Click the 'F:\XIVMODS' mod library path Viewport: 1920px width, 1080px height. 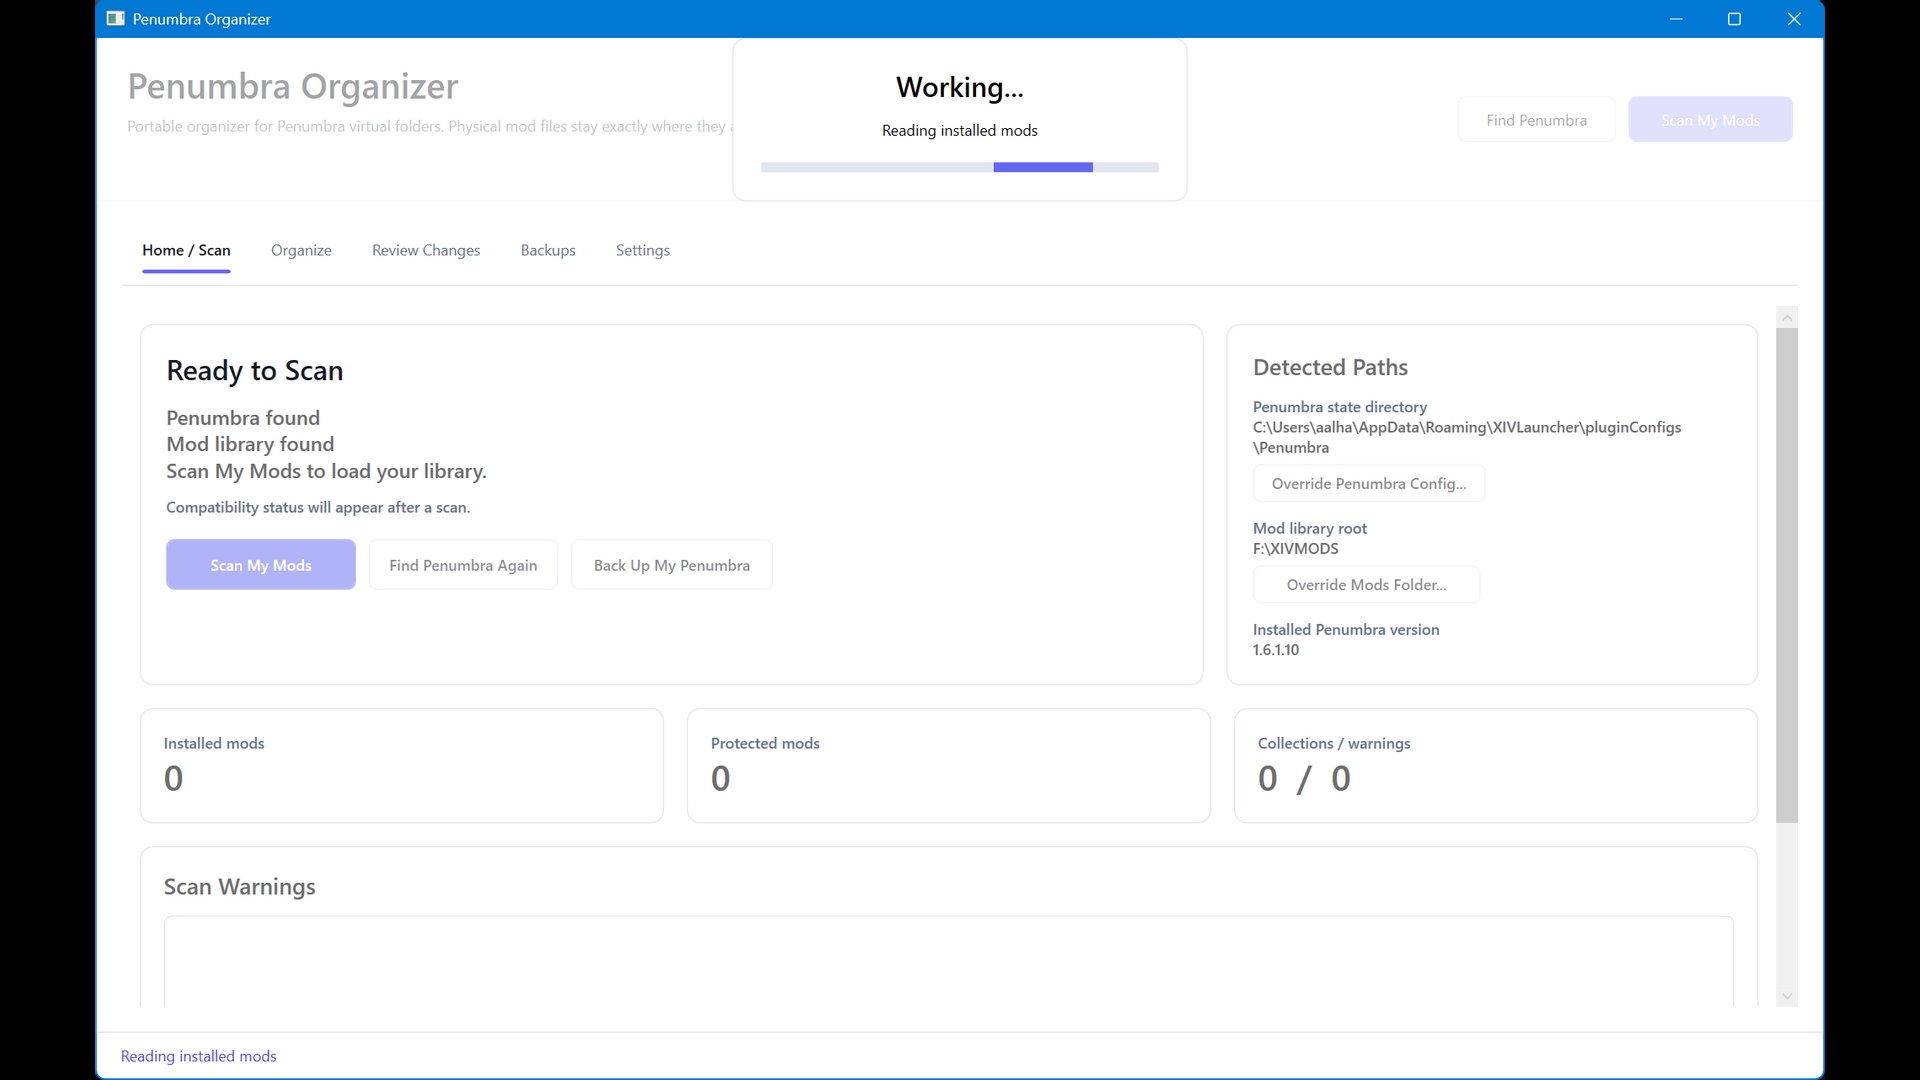tap(1296, 548)
